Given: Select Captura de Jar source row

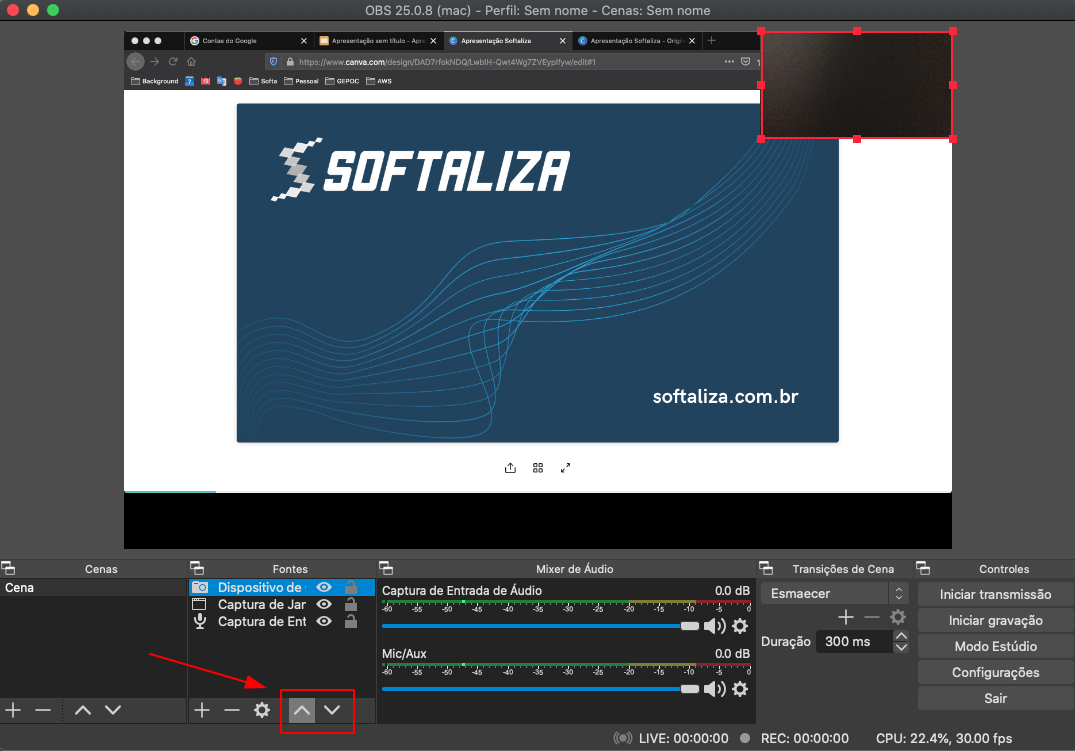Looking at the screenshot, I should [282, 604].
